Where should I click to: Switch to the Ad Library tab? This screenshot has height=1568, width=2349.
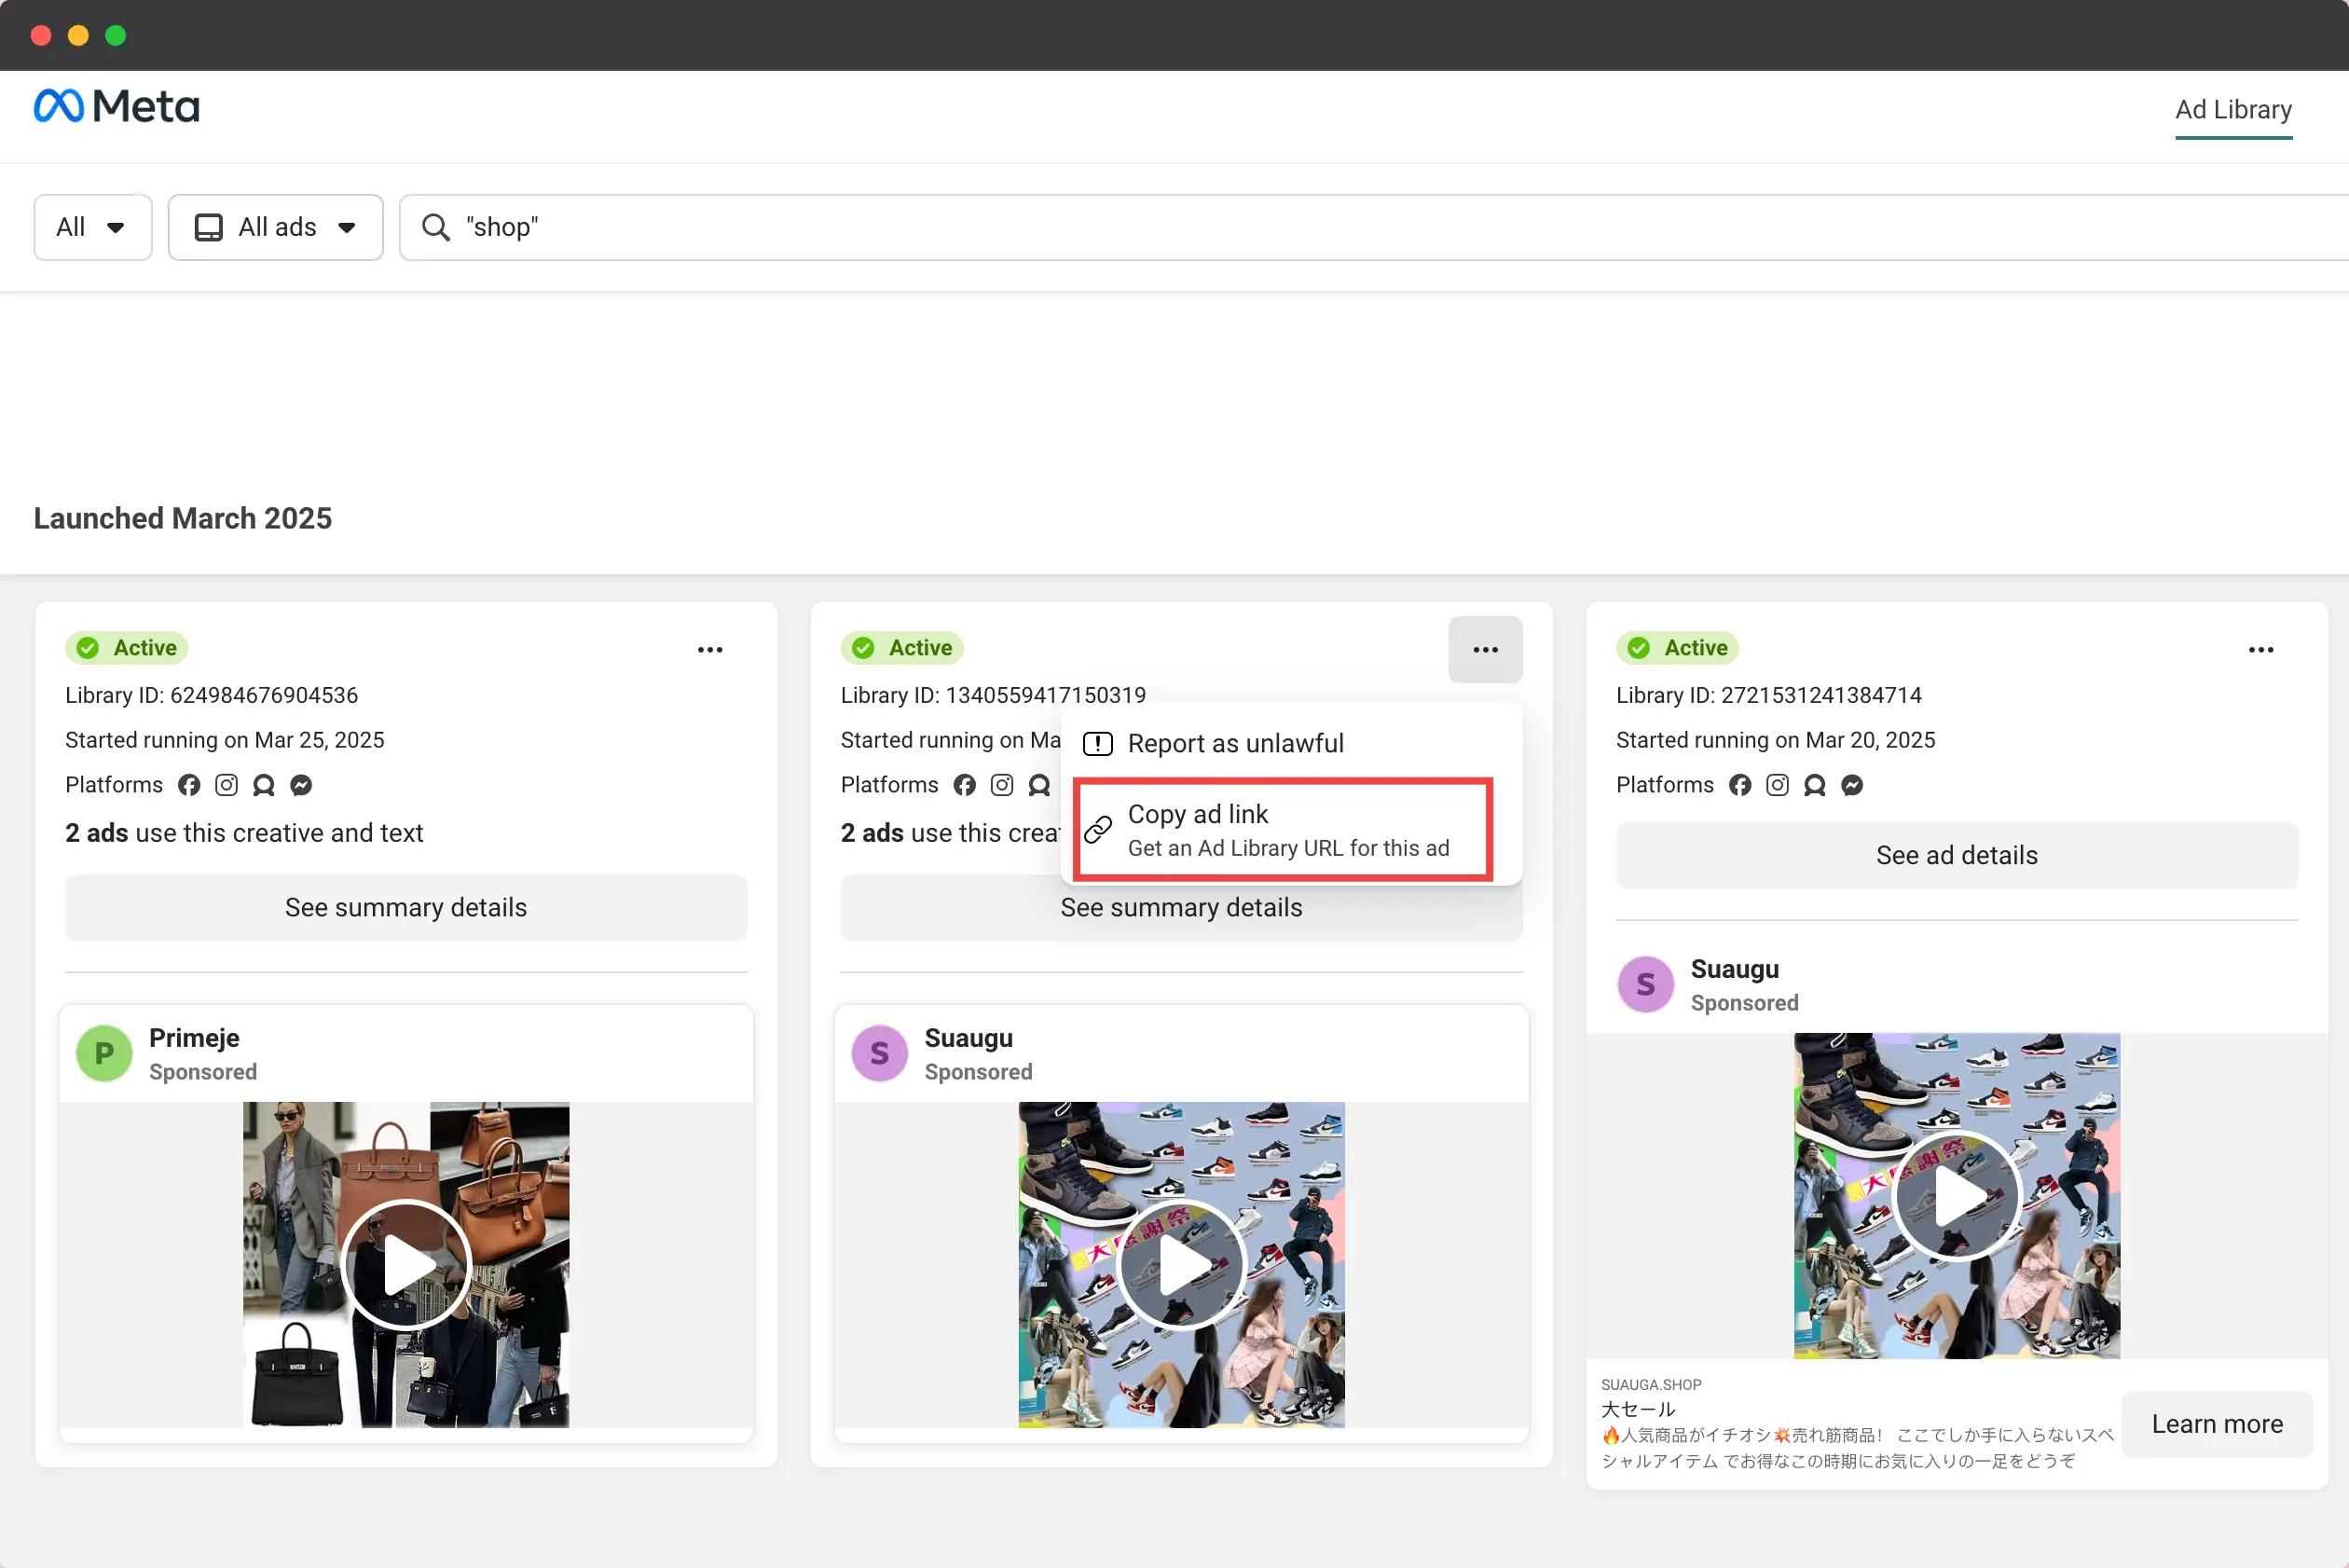[2233, 109]
